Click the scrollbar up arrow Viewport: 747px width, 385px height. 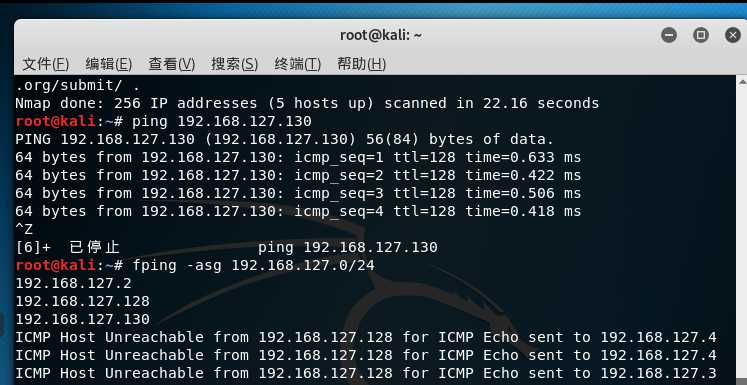click(743, 82)
